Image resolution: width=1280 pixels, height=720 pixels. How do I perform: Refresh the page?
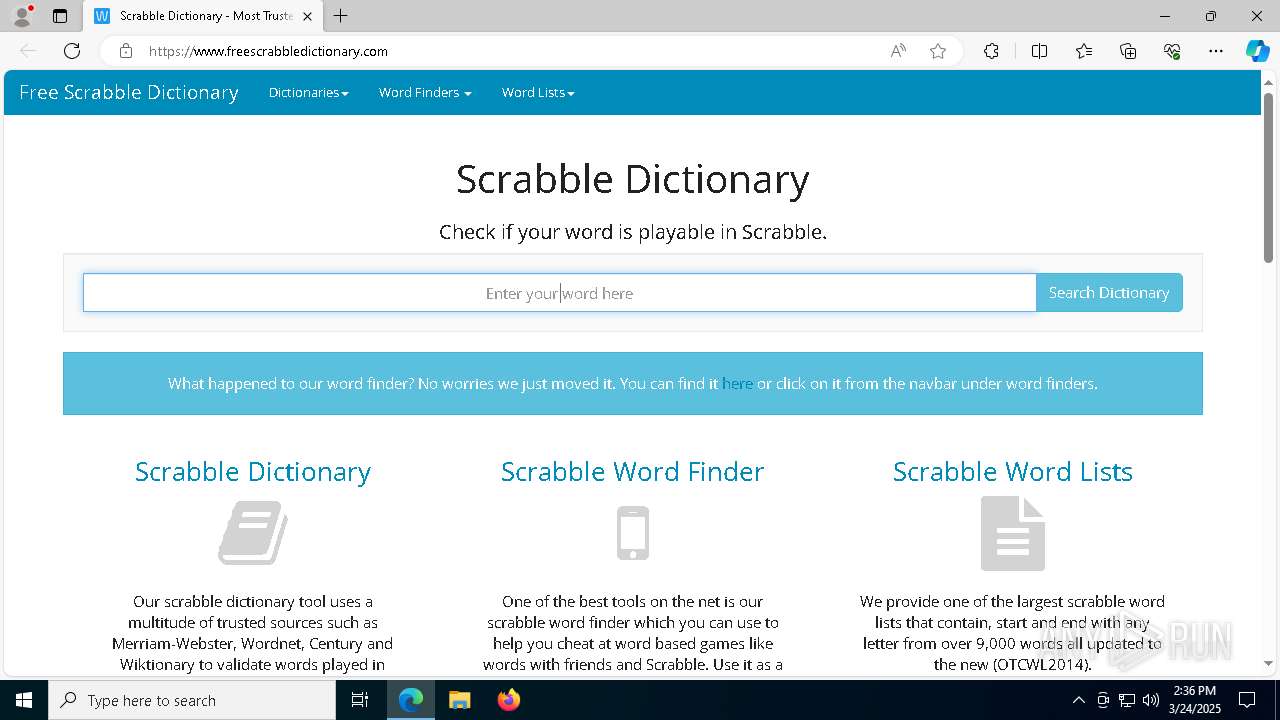pyautogui.click(x=72, y=51)
